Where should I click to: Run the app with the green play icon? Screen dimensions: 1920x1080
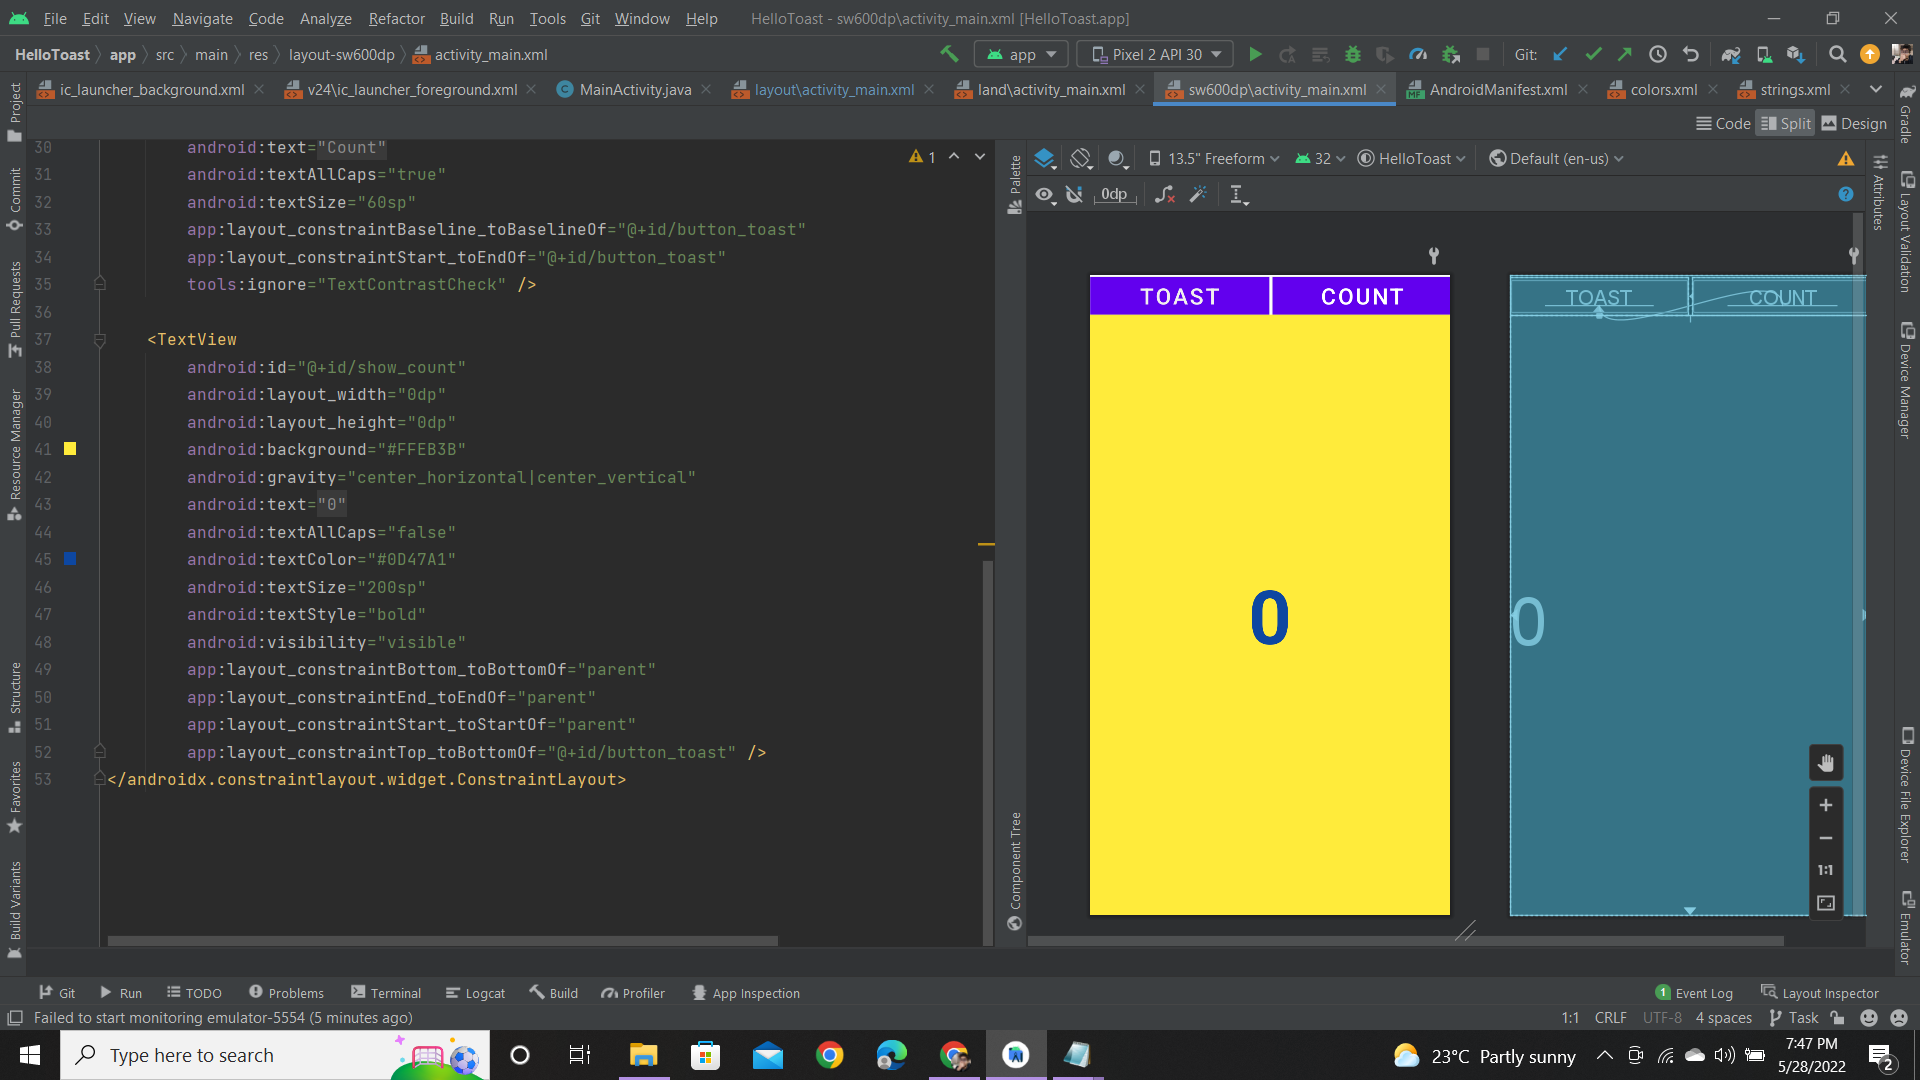[1256, 54]
